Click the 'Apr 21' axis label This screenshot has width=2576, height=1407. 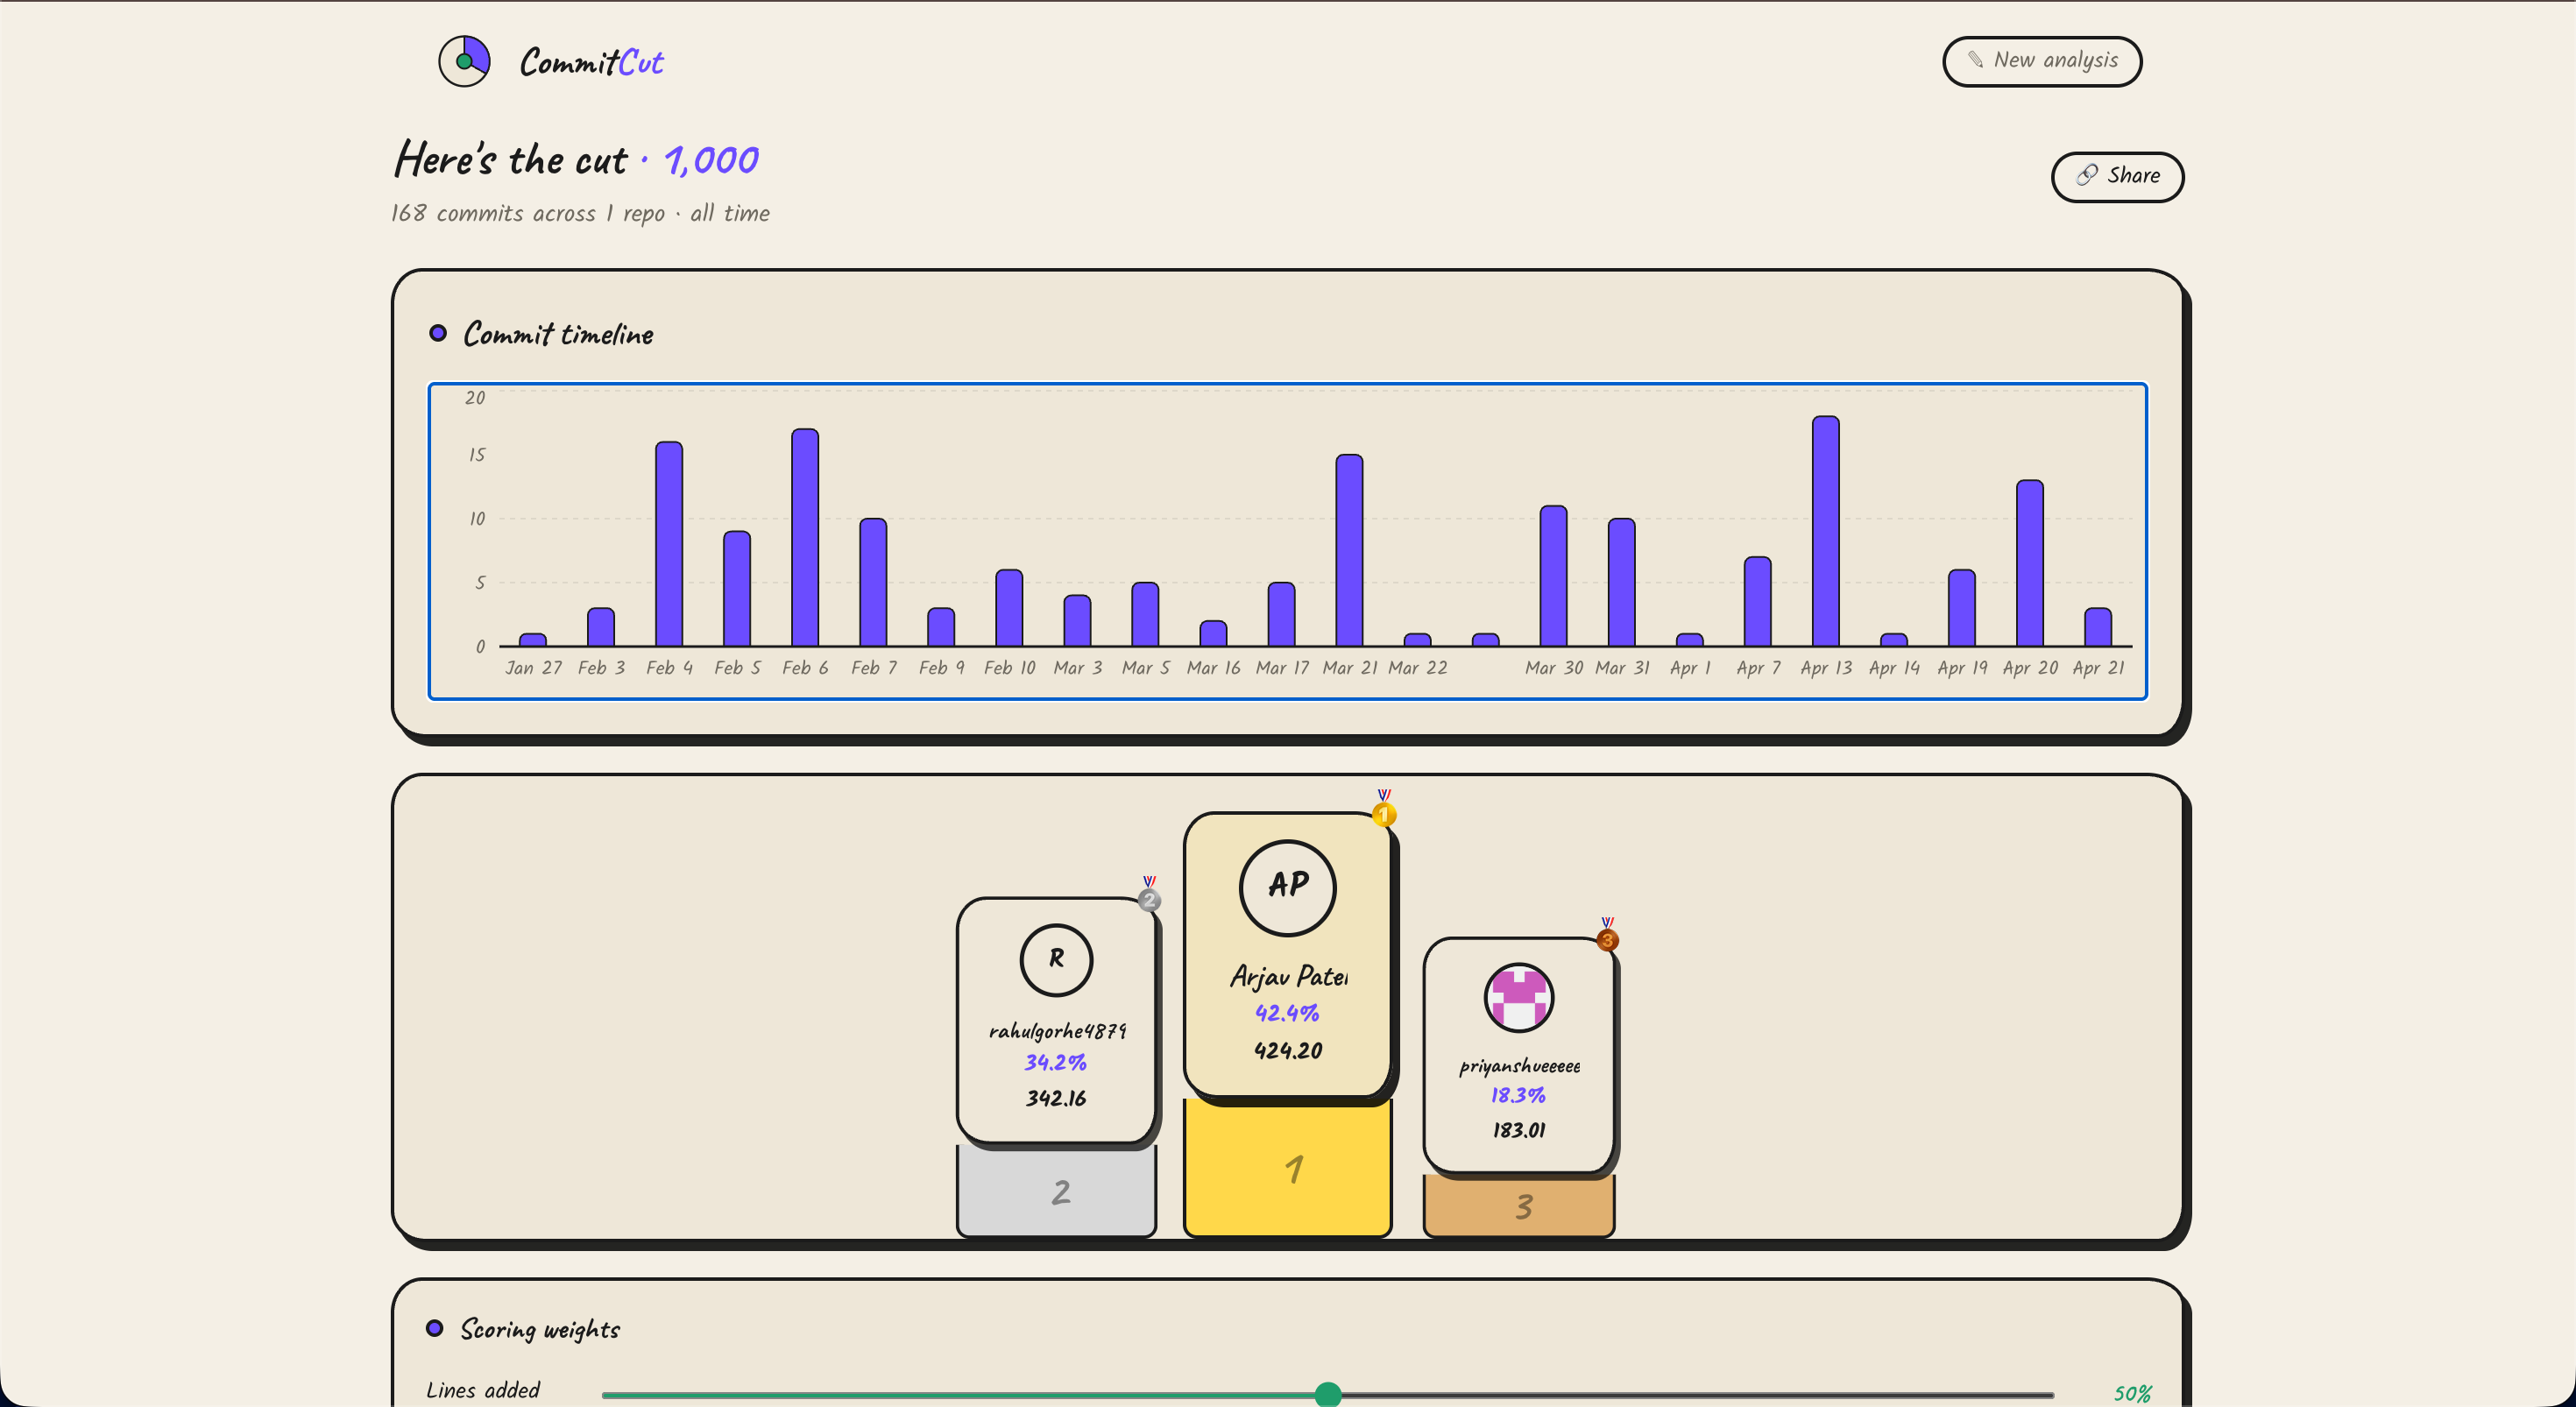(x=2098, y=667)
